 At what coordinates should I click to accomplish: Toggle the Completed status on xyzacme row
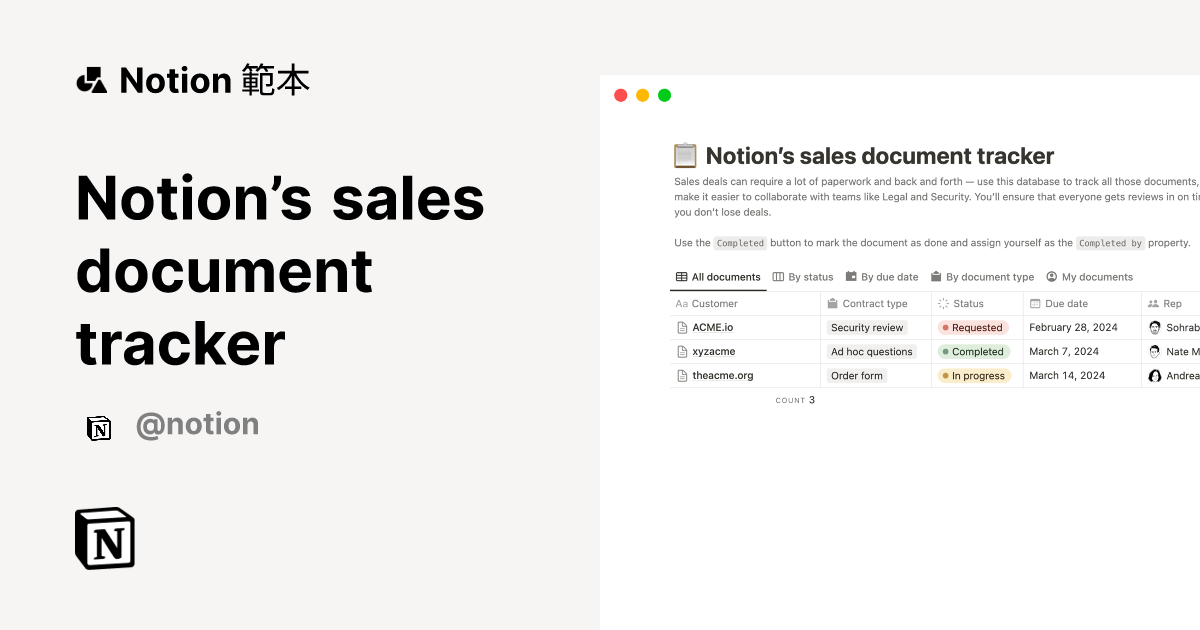pyautogui.click(x=973, y=351)
